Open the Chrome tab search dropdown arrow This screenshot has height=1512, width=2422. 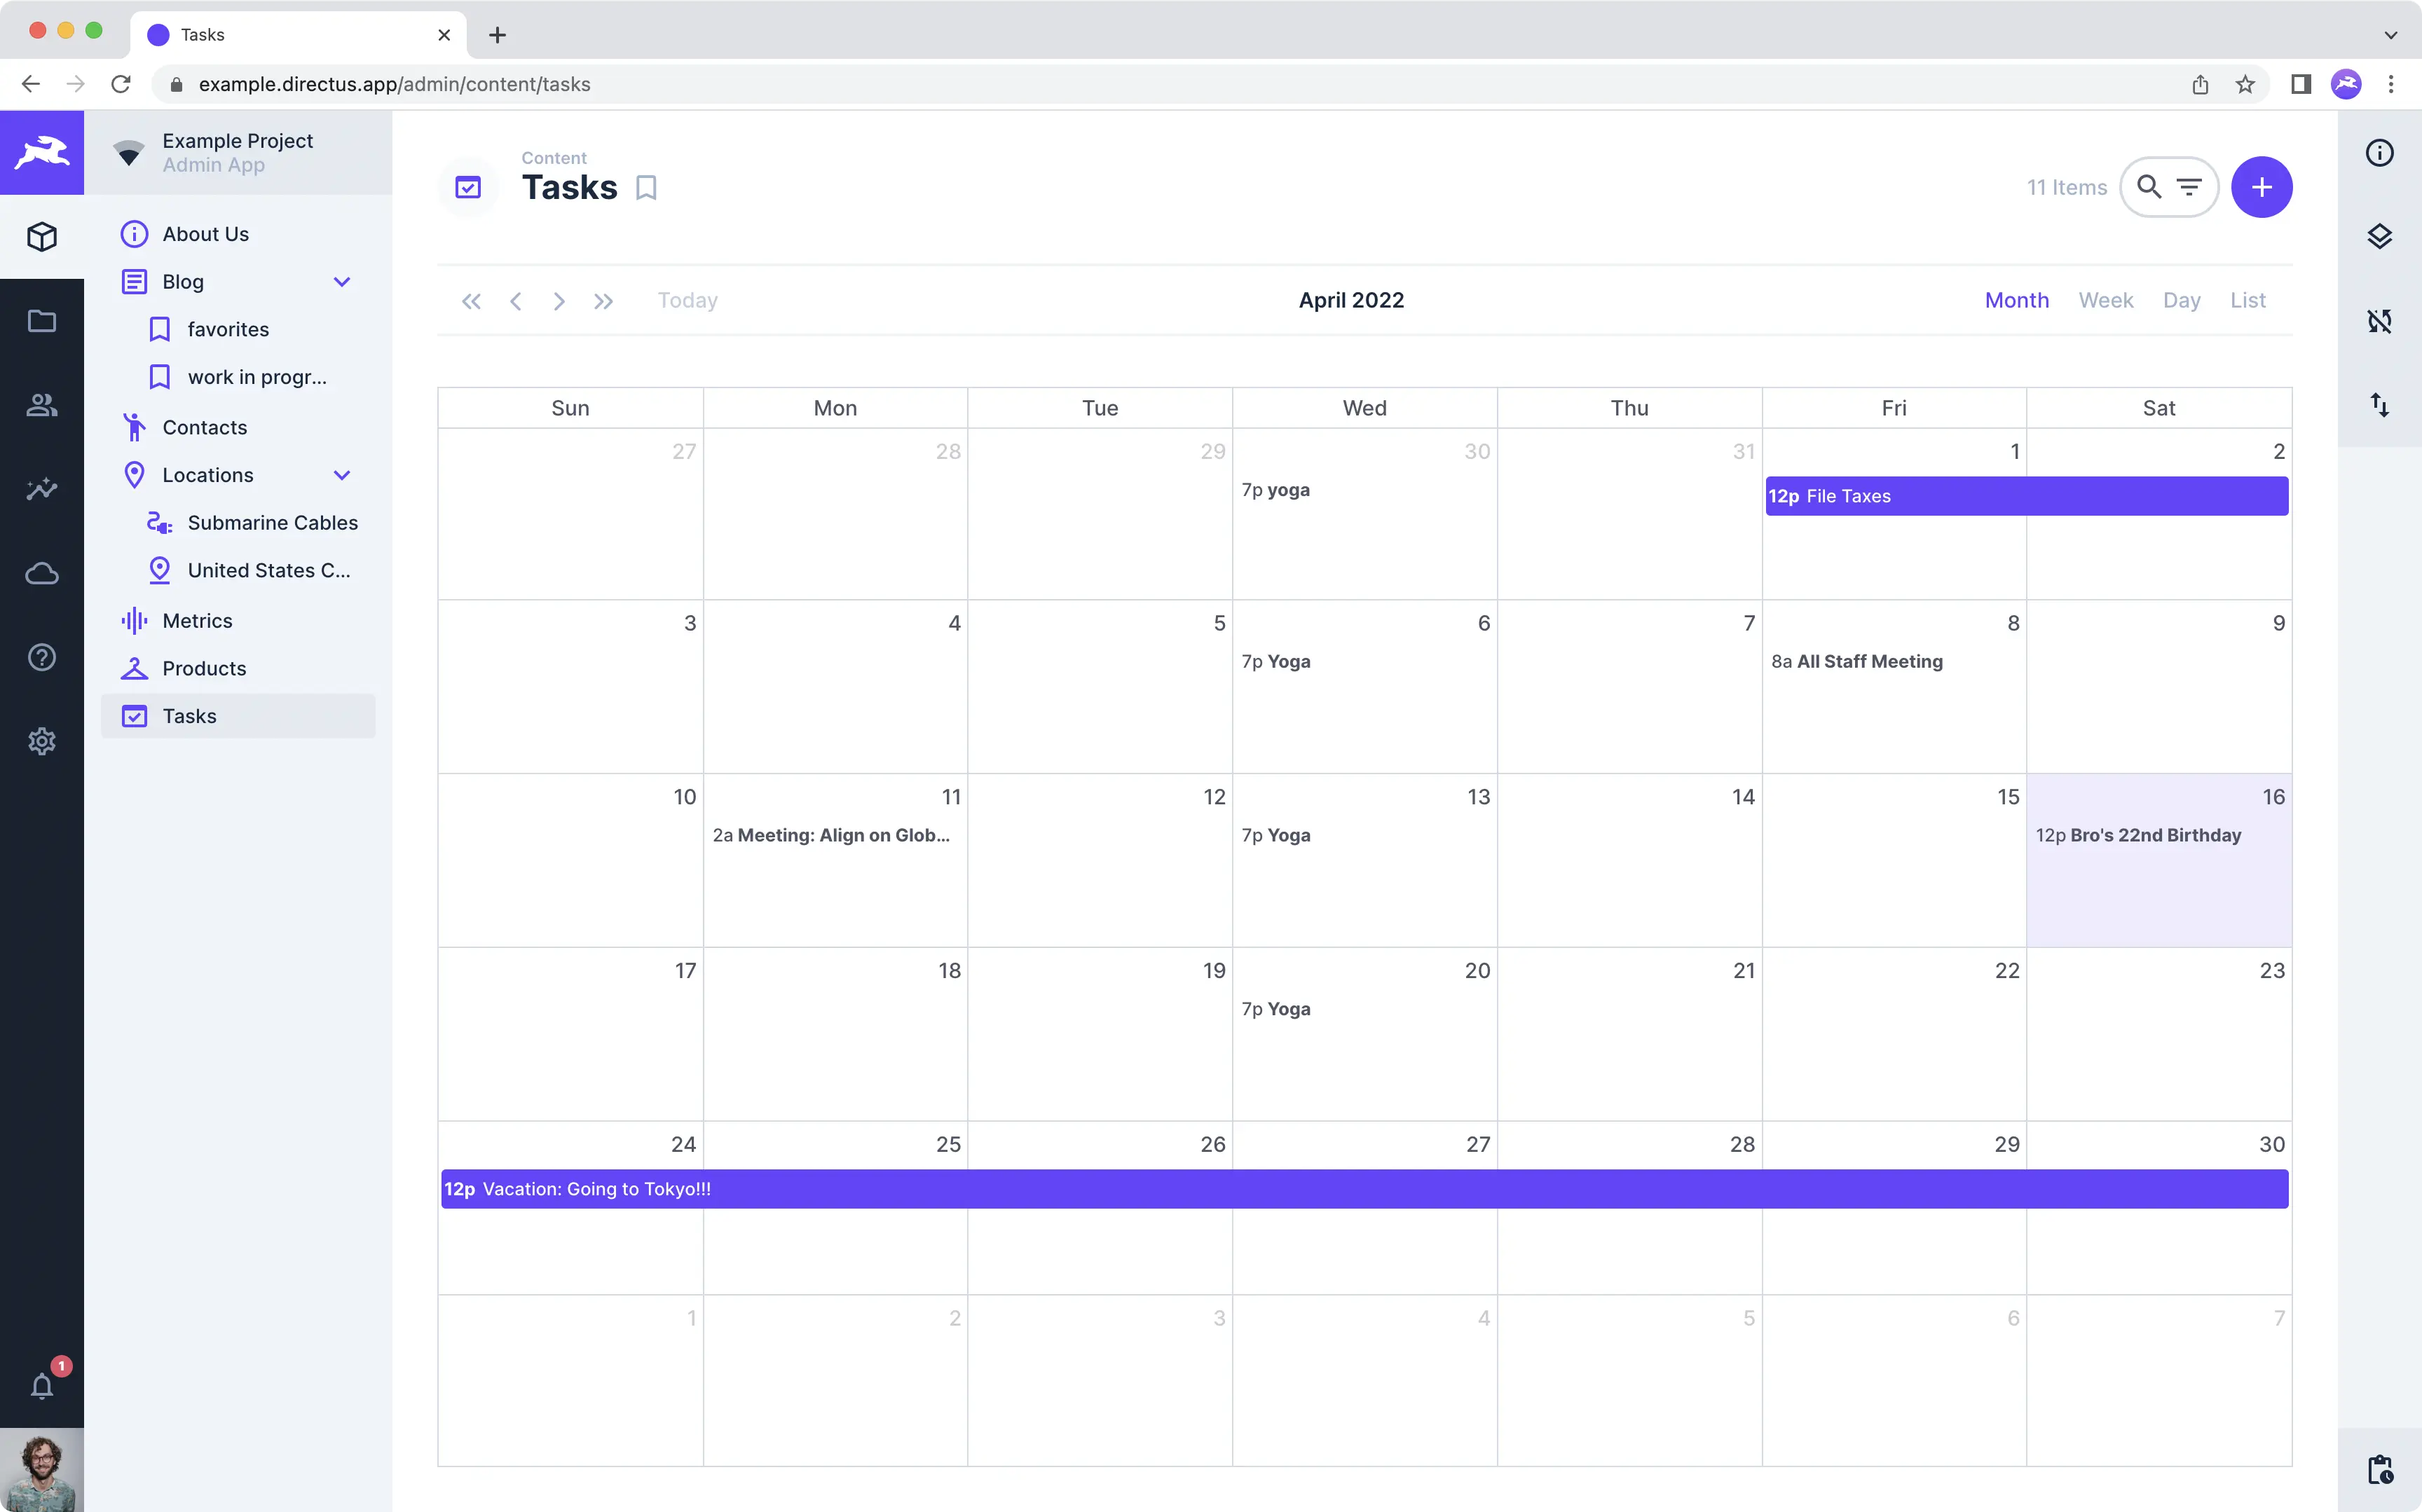[x=2390, y=35]
